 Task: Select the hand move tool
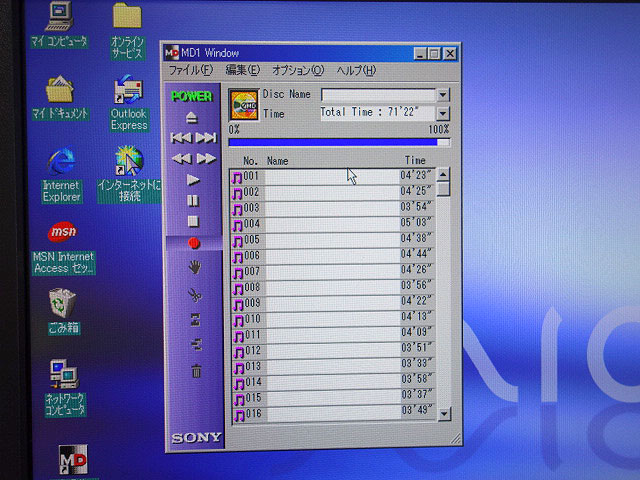pyautogui.click(x=195, y=267)
